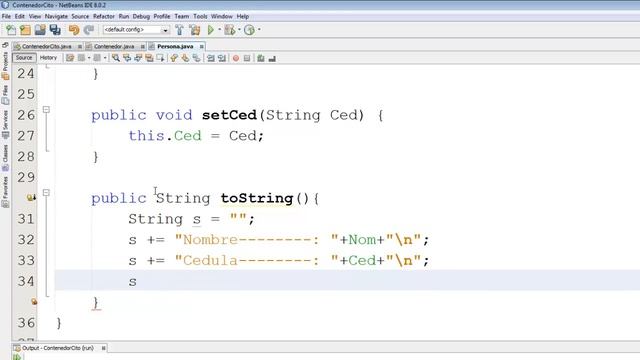Open the Tools menu
Viewport: 640px width, 360px height.
(200, 16)
